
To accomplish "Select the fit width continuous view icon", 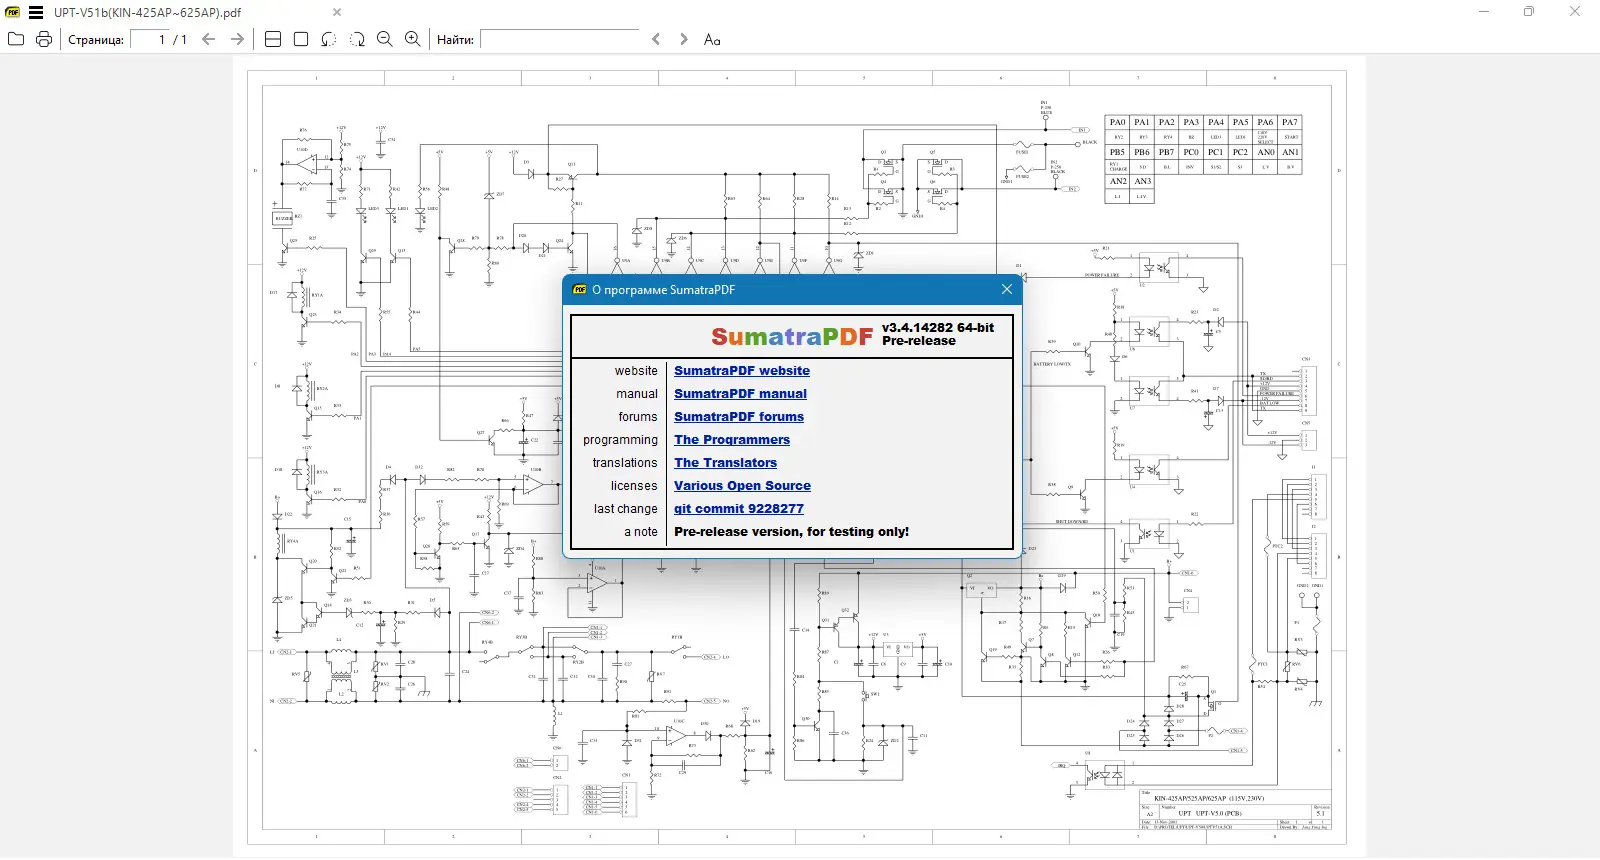I will [273, 39].
